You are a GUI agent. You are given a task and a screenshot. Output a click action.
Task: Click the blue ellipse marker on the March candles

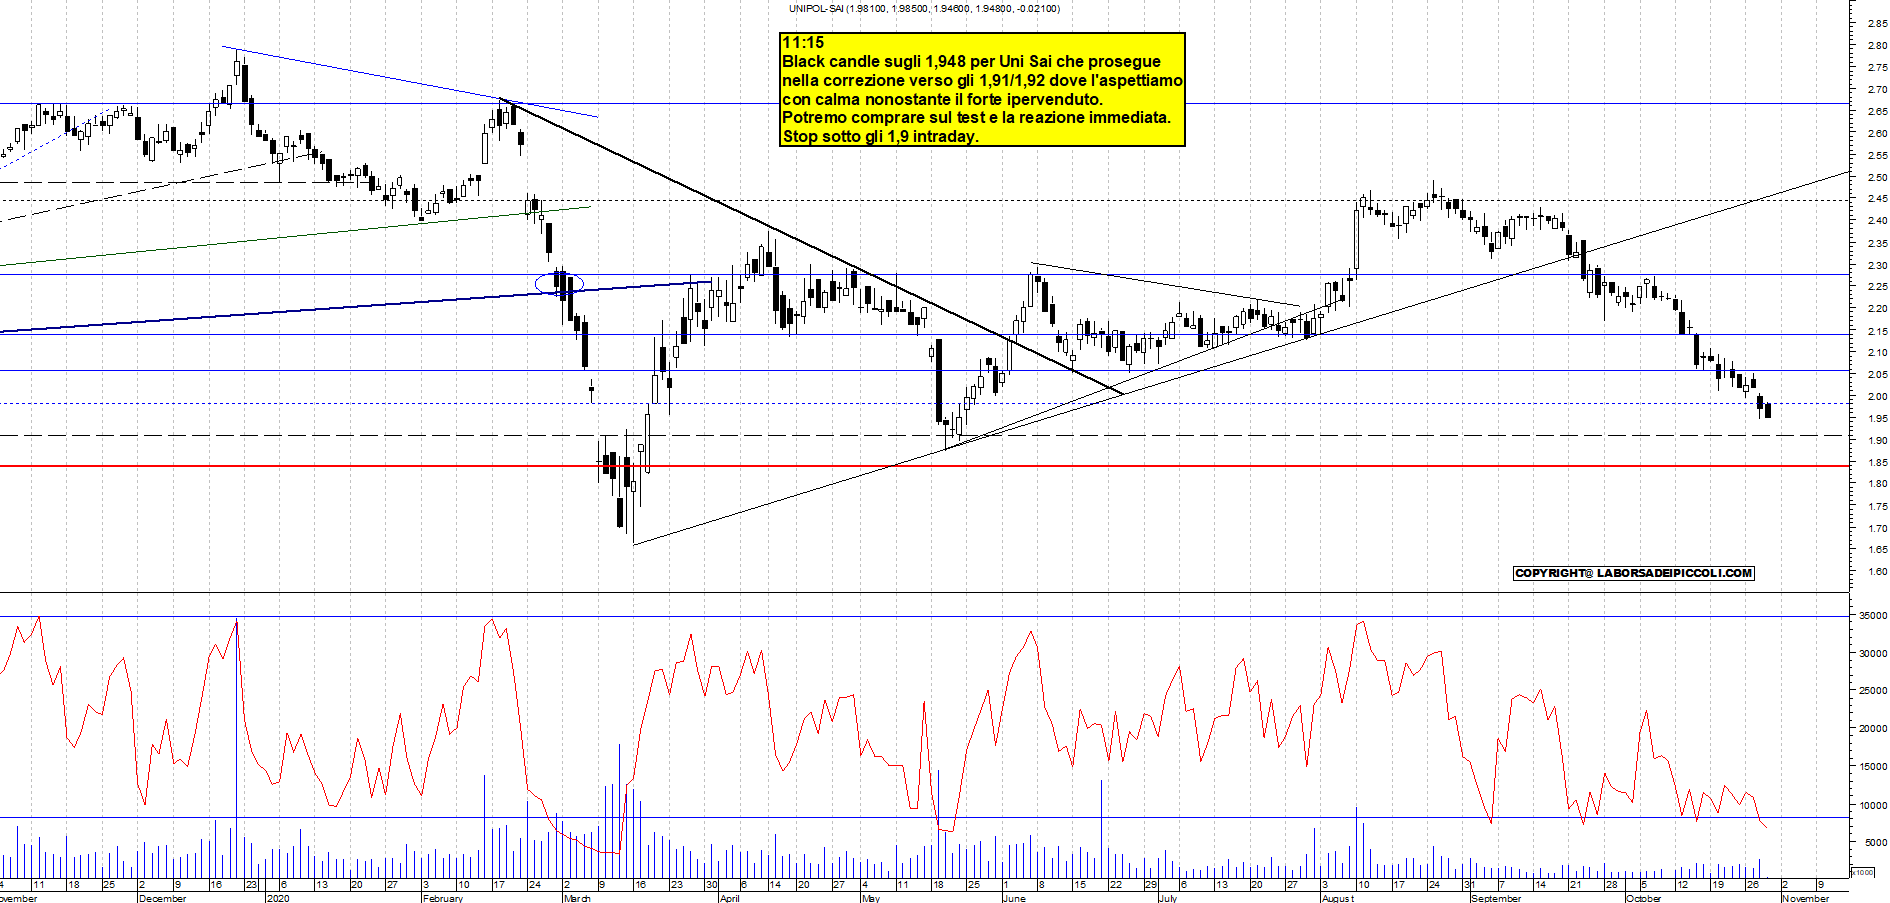[559, 283]
